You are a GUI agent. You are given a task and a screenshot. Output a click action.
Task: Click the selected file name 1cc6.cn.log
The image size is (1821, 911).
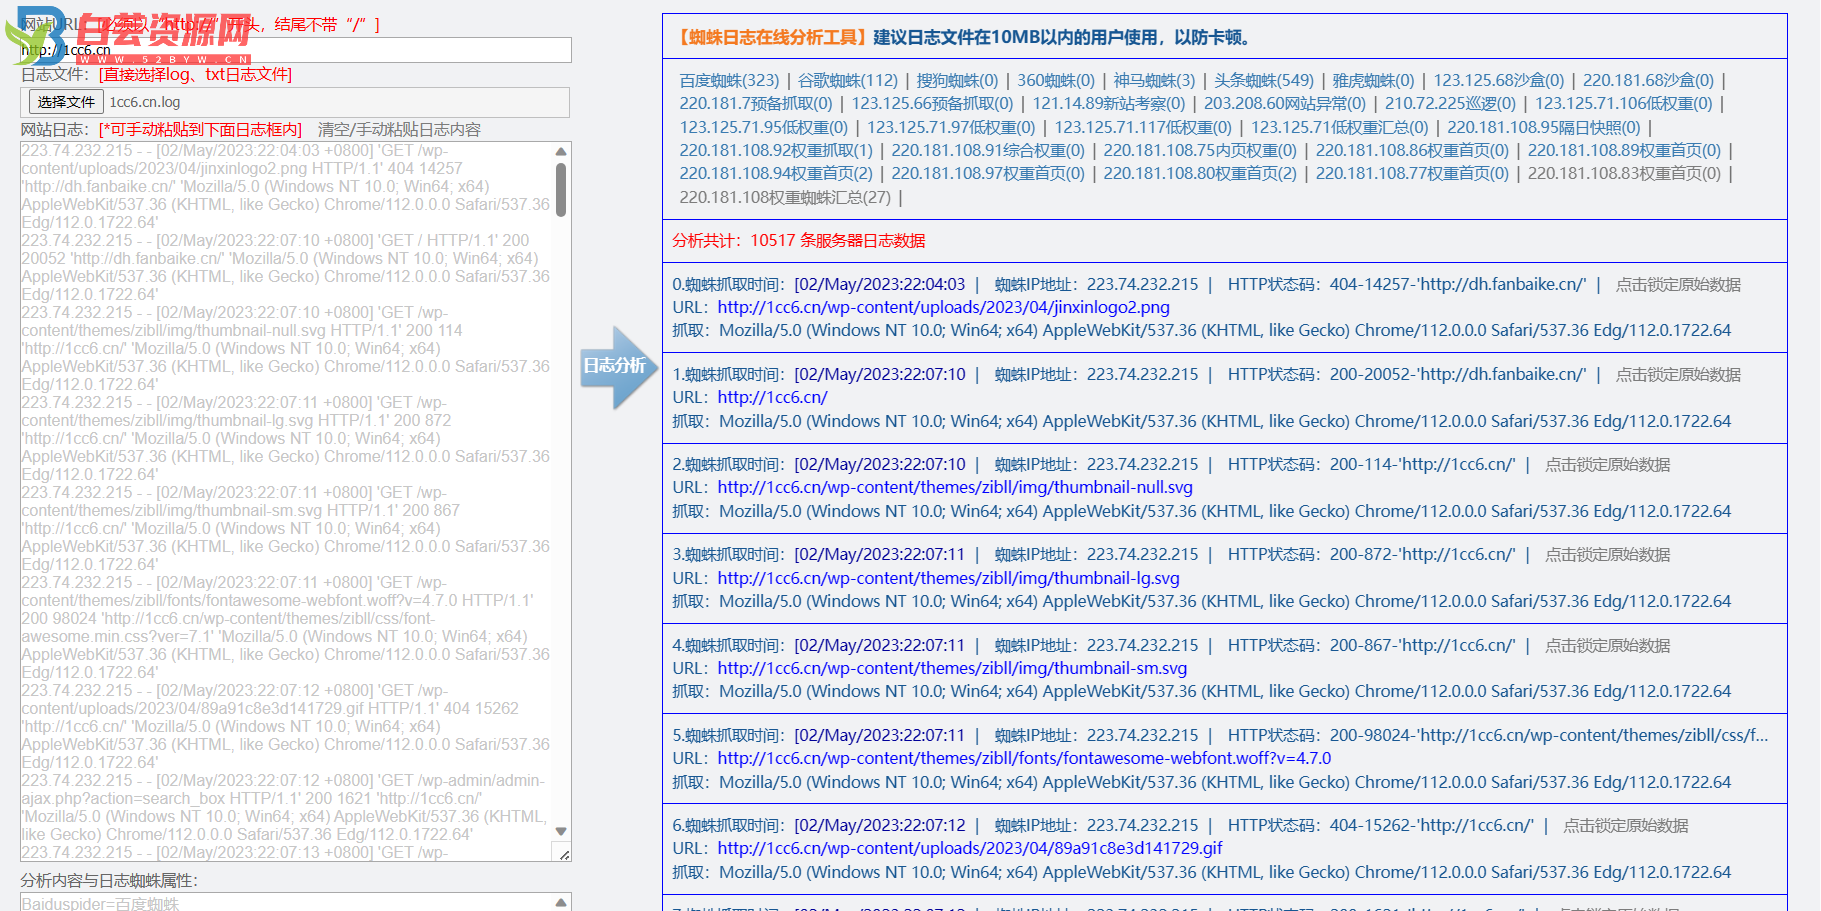click(x=145, y=102)
